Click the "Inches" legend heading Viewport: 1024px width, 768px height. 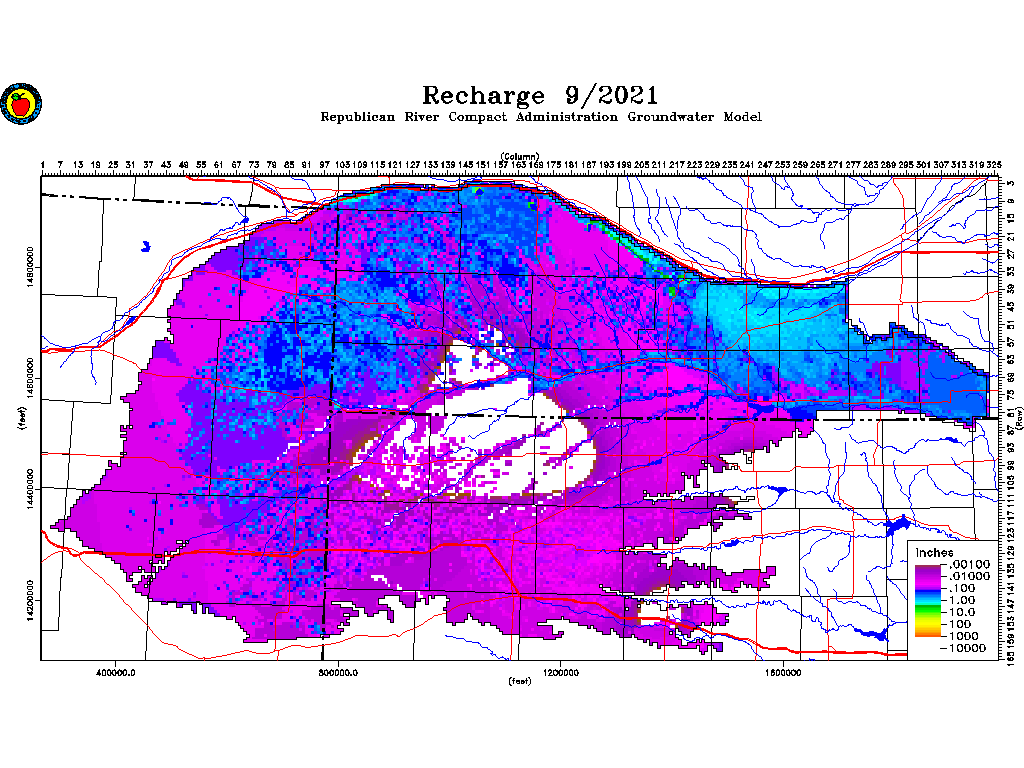(934, 553)
